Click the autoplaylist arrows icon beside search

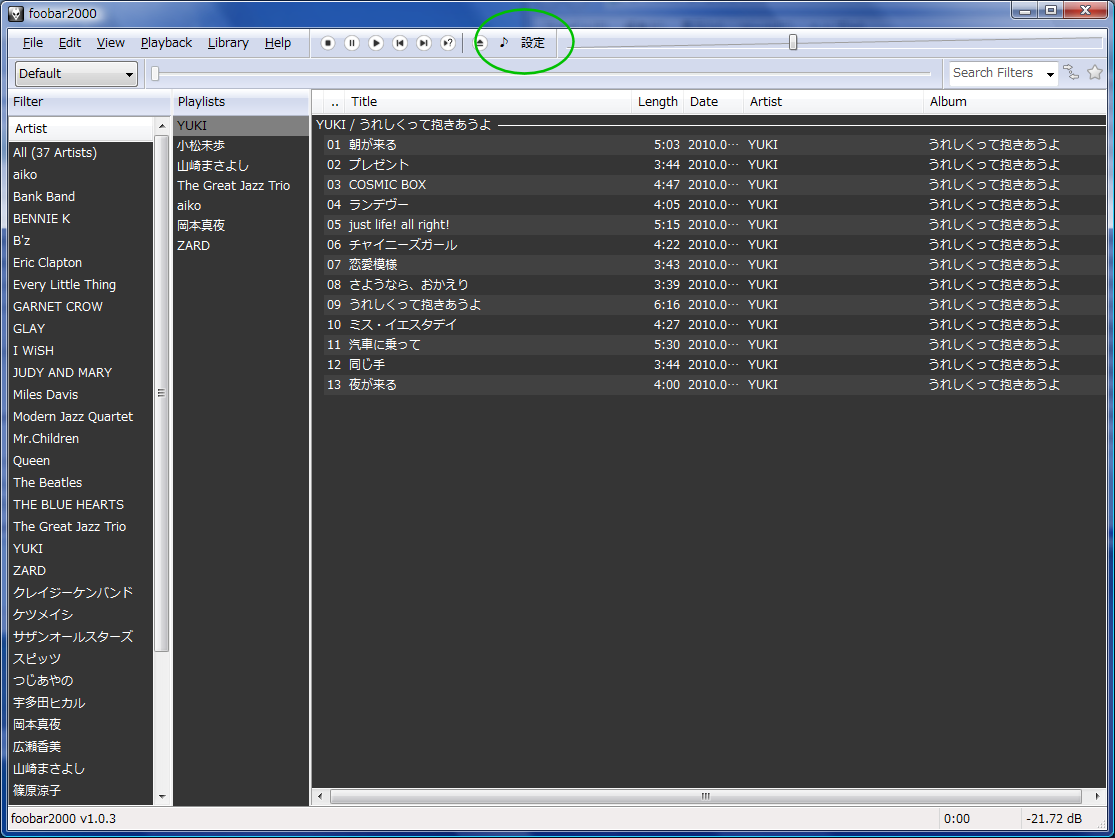click(x=1071, y=72)
